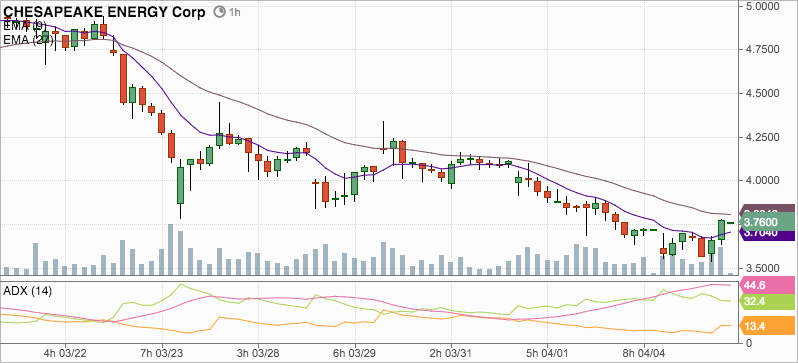This screenshot has height=363, width=798.
Task: Click the 3h 03/28 time axis label
Action: click(x=258, y=353)
